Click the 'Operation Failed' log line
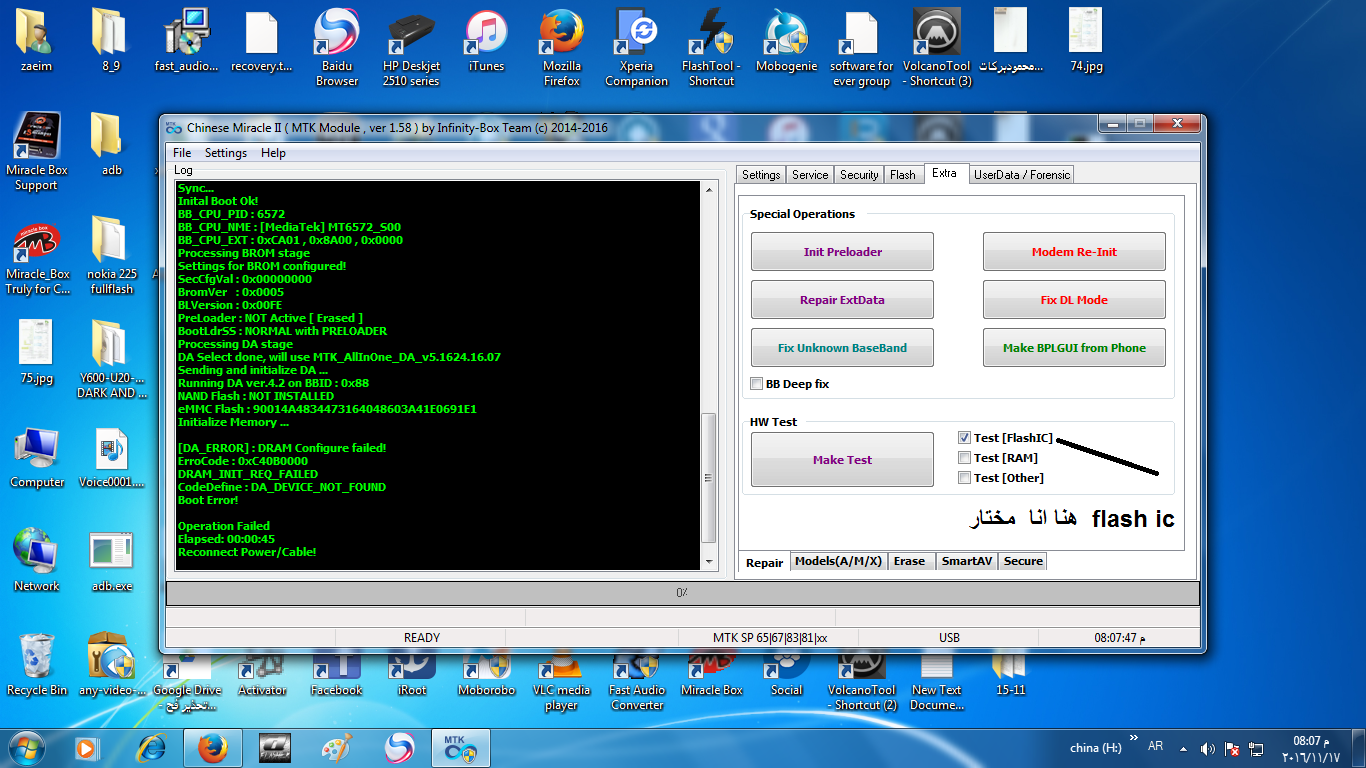1366x768 pixels. tap(224, 526)
